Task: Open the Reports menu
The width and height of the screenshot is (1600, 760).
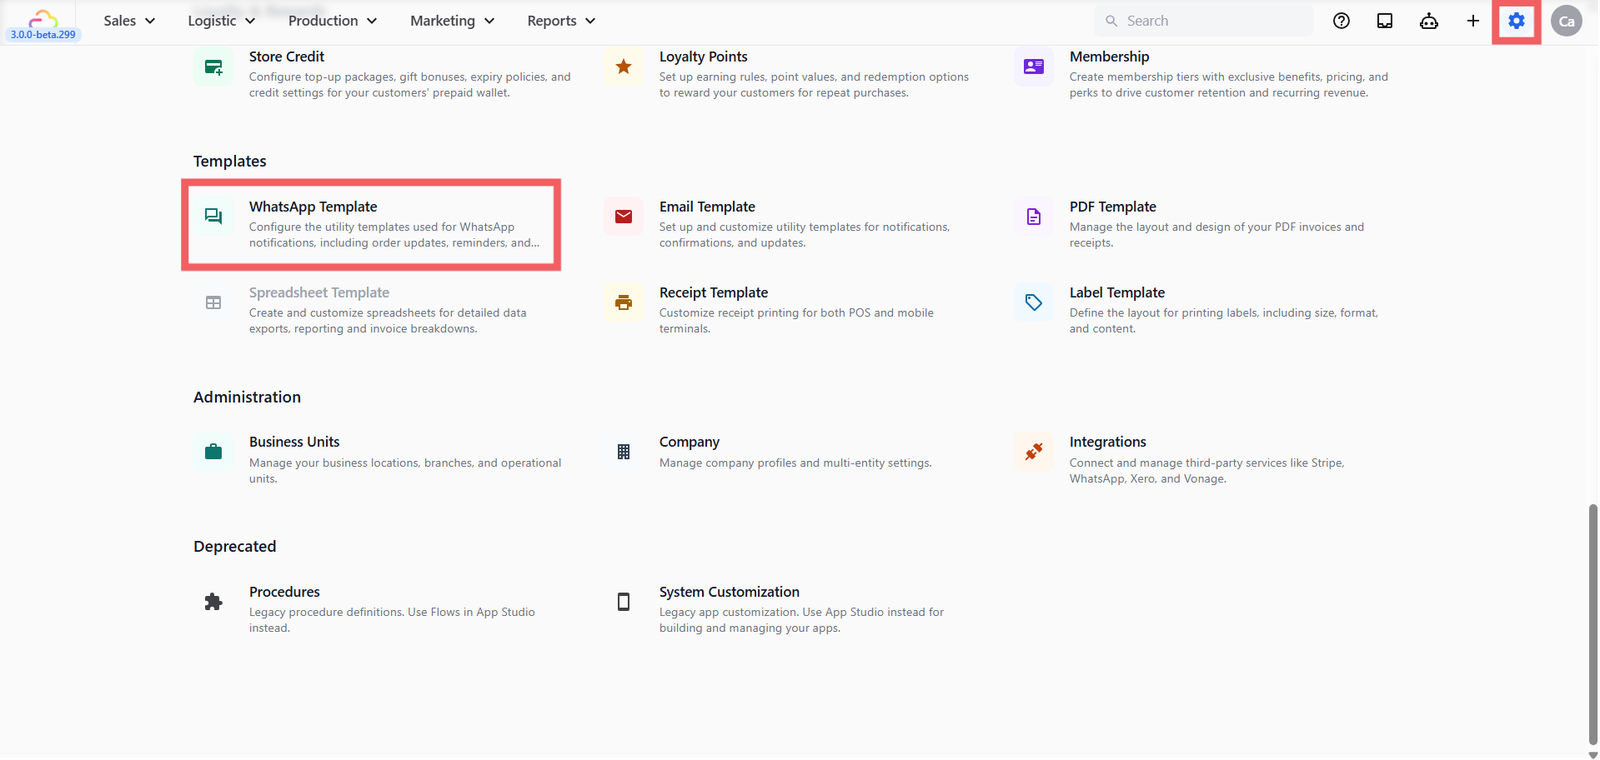Action: [561, 21]
